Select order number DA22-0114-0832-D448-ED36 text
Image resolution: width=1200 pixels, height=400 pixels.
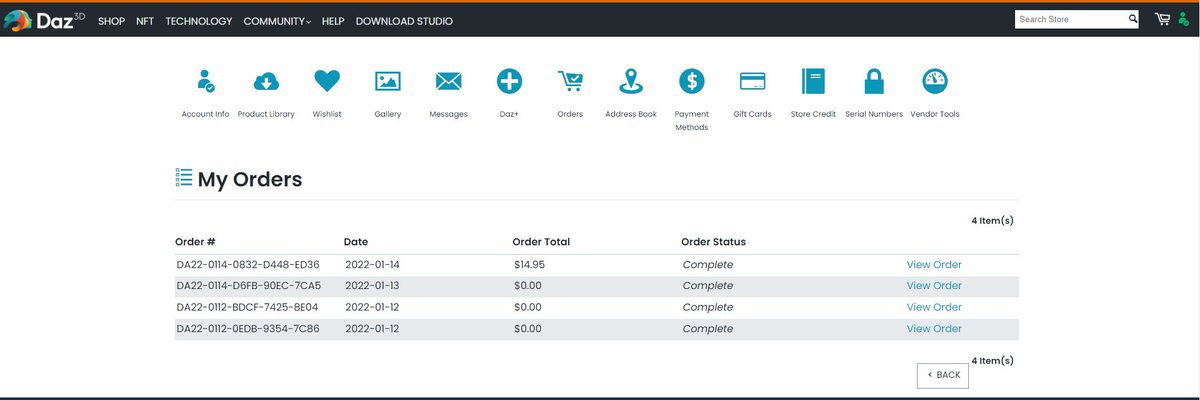coord(248,265)
